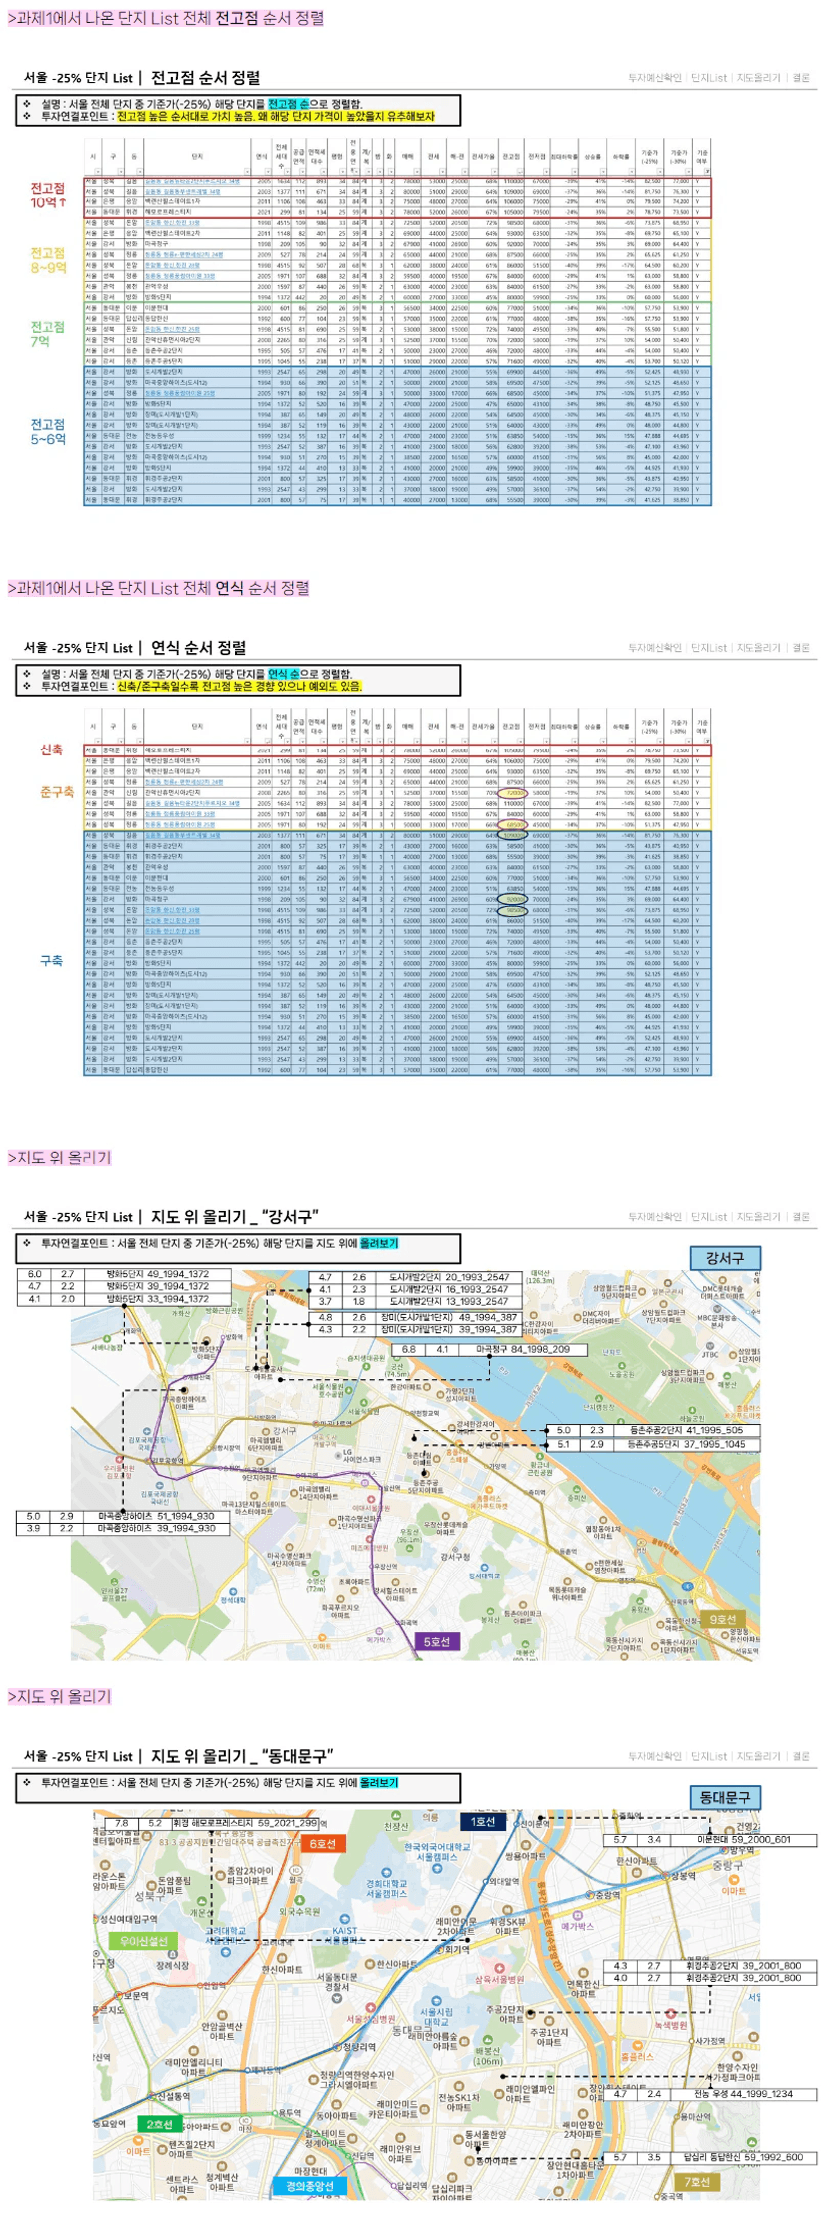Click the 단지List link in the 강서구 map header
Image resolution: width=827 pixels, height=2216 pixels.
709,1217
